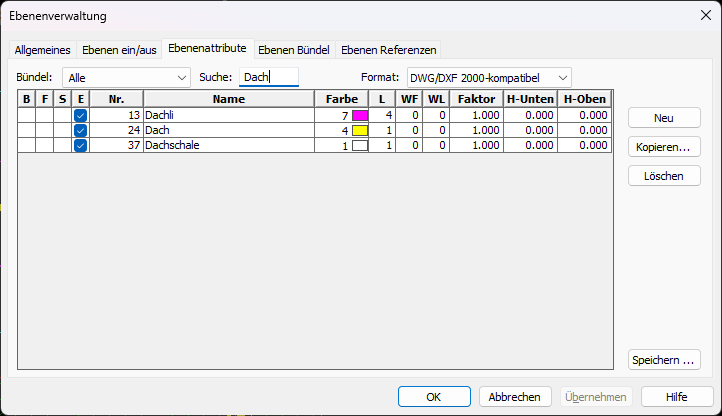Image resolution: width=722 pixels, height=416 pixels.
Task: Click the white color swatch of Dachschale
Action: pyautogui.click(x=360, y=146)
